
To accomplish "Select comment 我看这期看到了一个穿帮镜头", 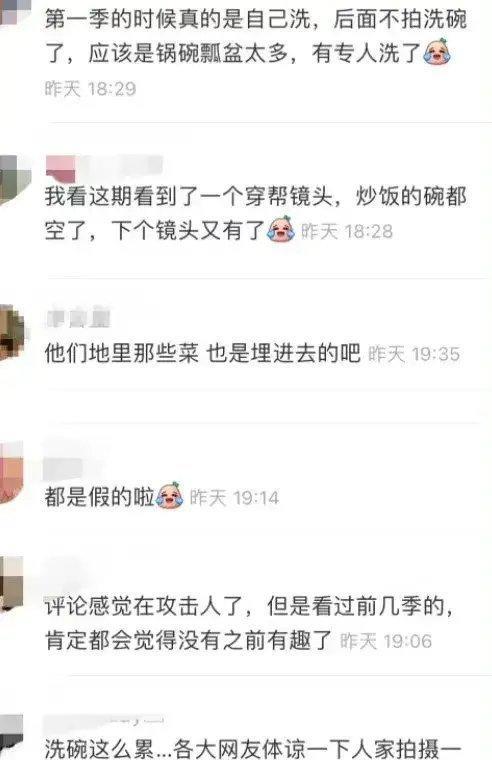I will click(256, 213).
